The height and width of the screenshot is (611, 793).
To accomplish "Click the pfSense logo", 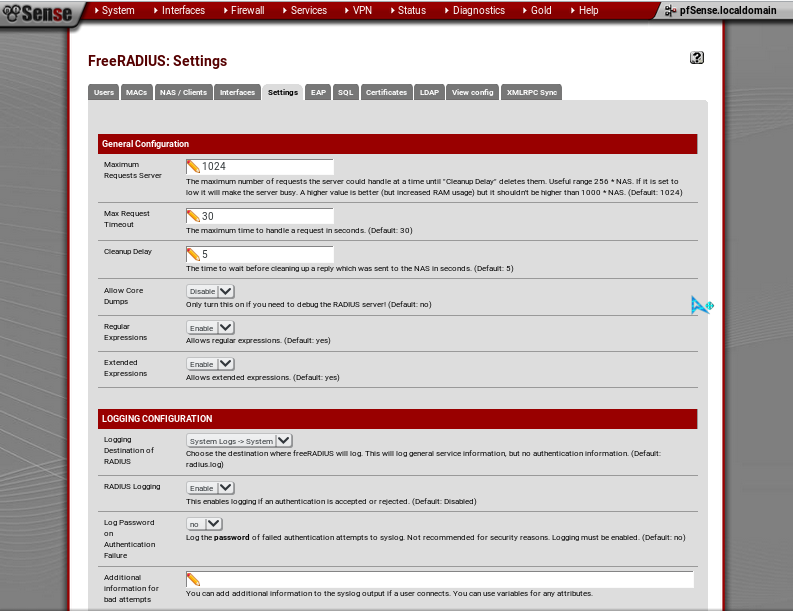I will [37, 13].
